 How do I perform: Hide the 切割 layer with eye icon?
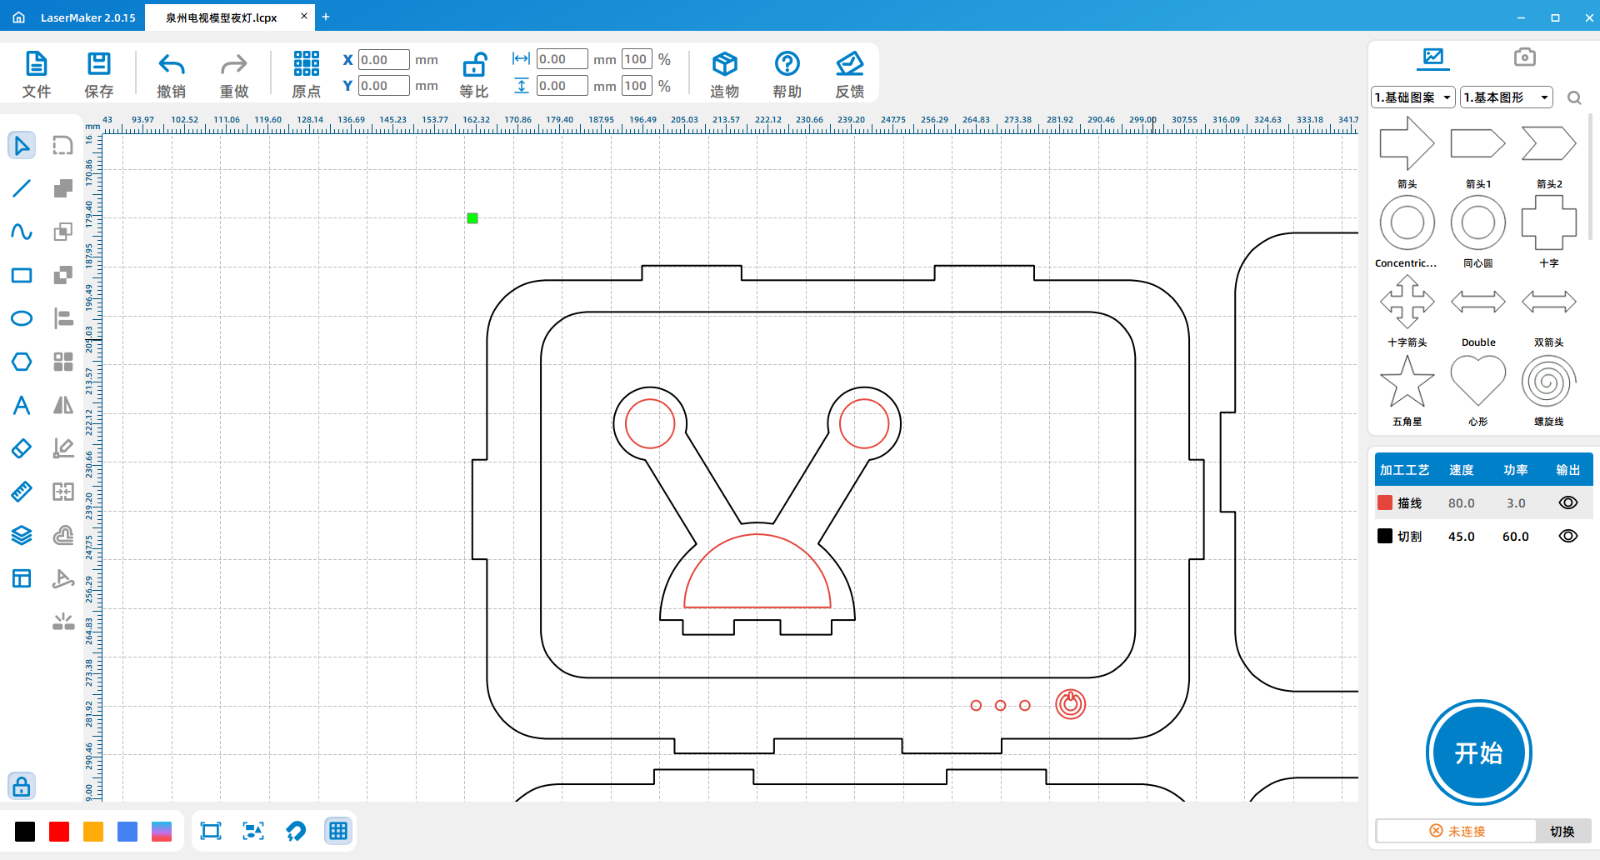click(x=1567, y=536)
